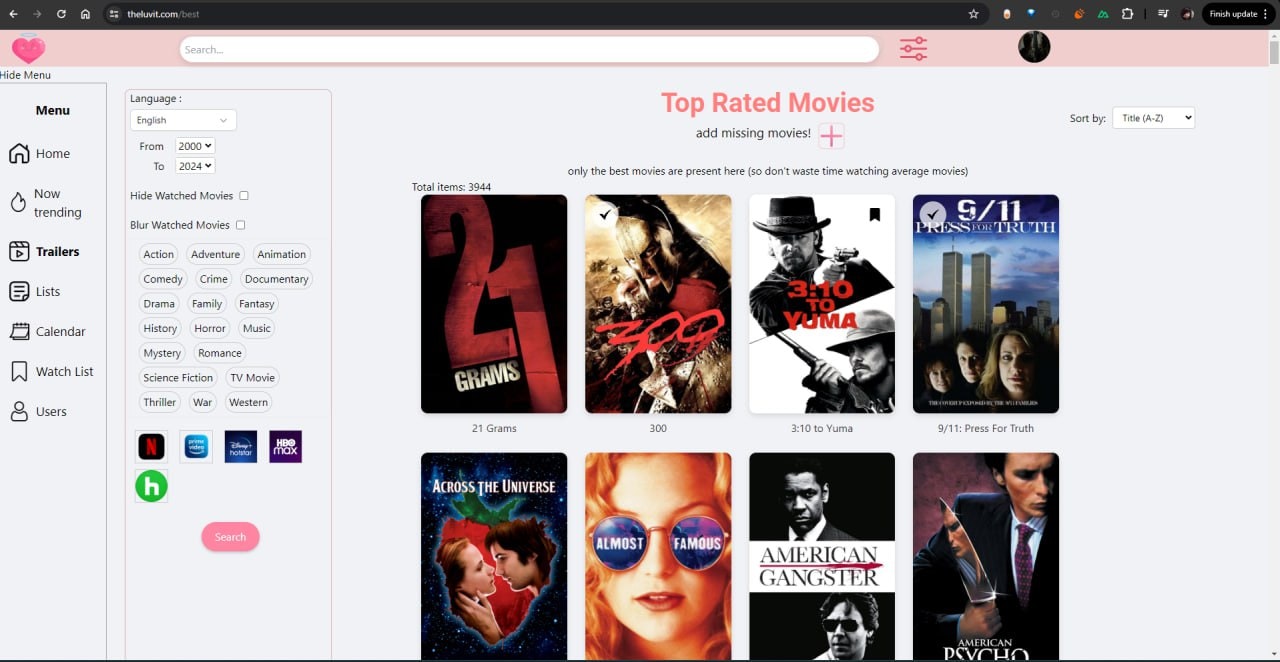The height and width of the screenshot is (662, 1280).
Task: Select the Romance genre tag
Action: (220, 353)
